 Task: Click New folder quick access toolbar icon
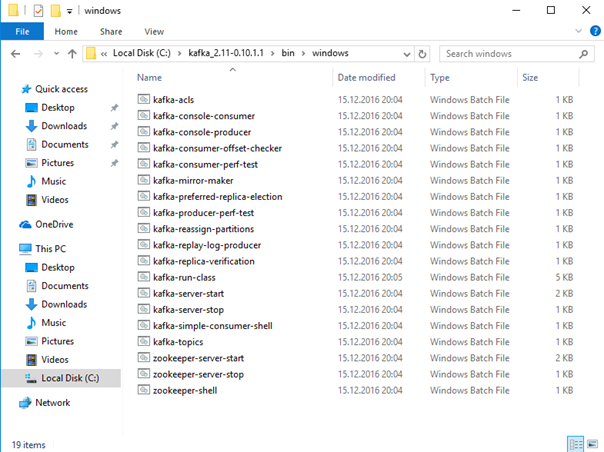(x=55, y=10)
